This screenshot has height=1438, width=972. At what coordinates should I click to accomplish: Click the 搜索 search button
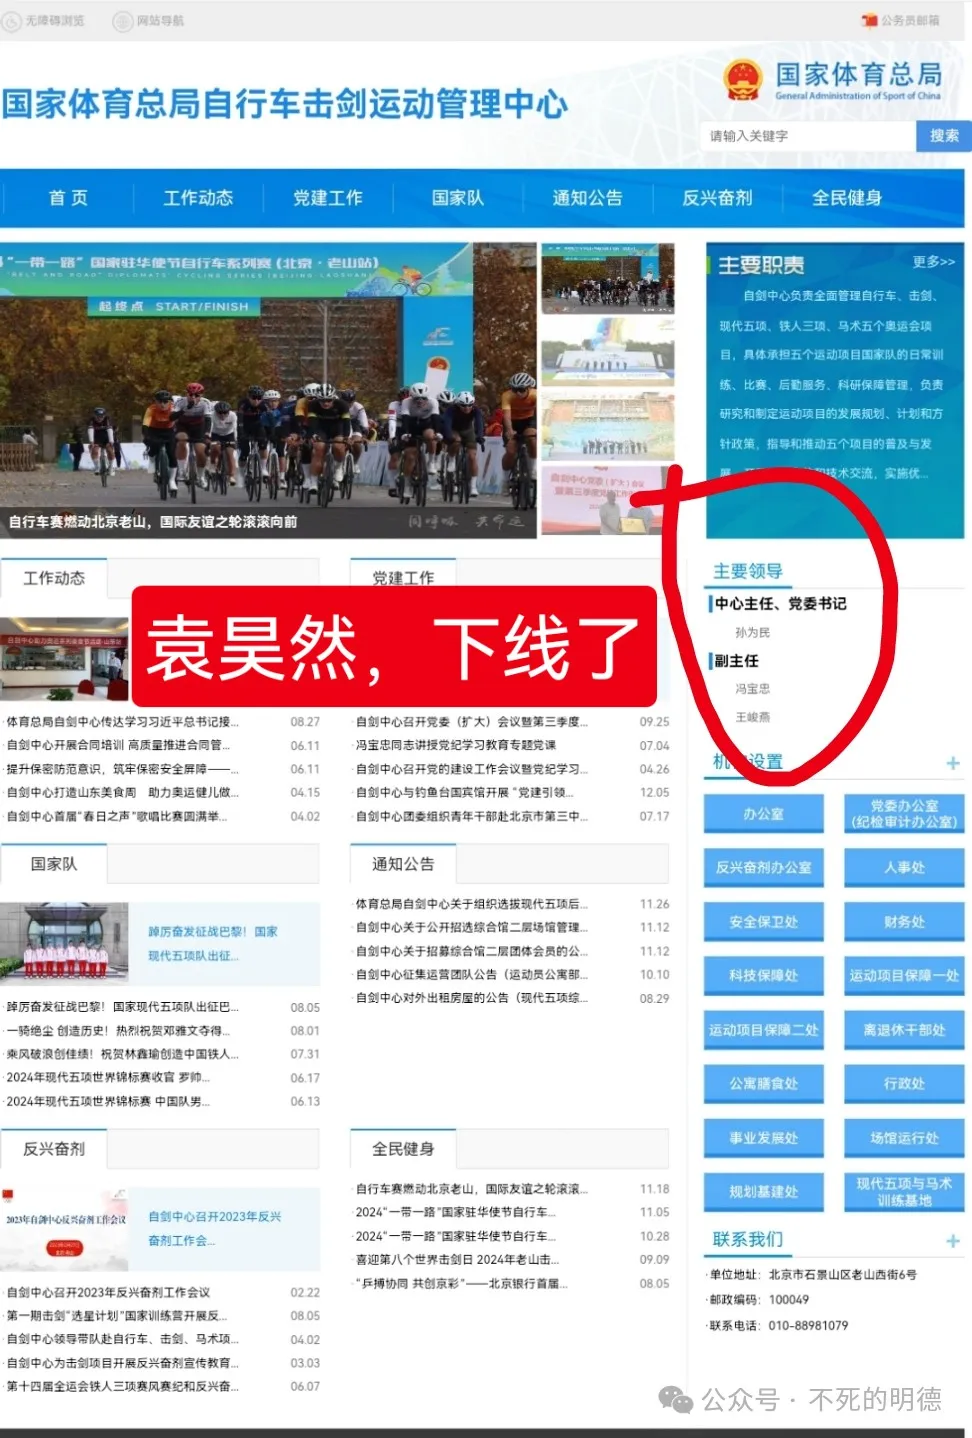coord(943,136)
